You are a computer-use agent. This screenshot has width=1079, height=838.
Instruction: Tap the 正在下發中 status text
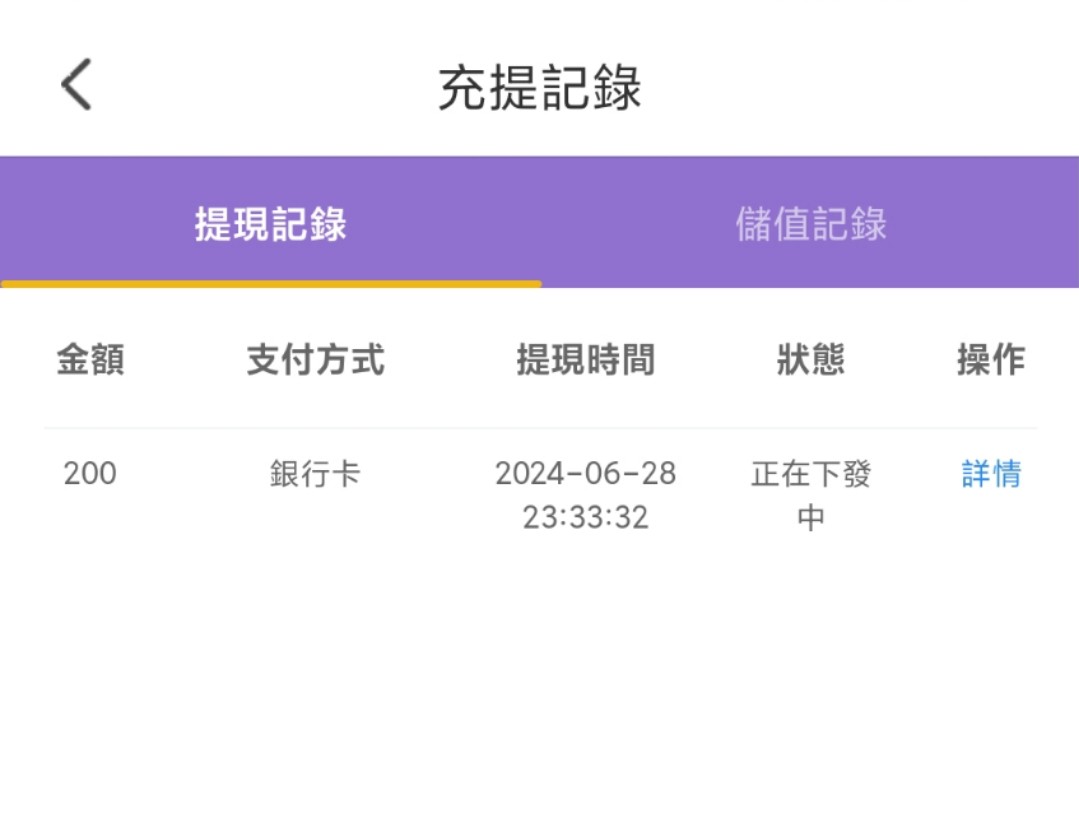808,495
